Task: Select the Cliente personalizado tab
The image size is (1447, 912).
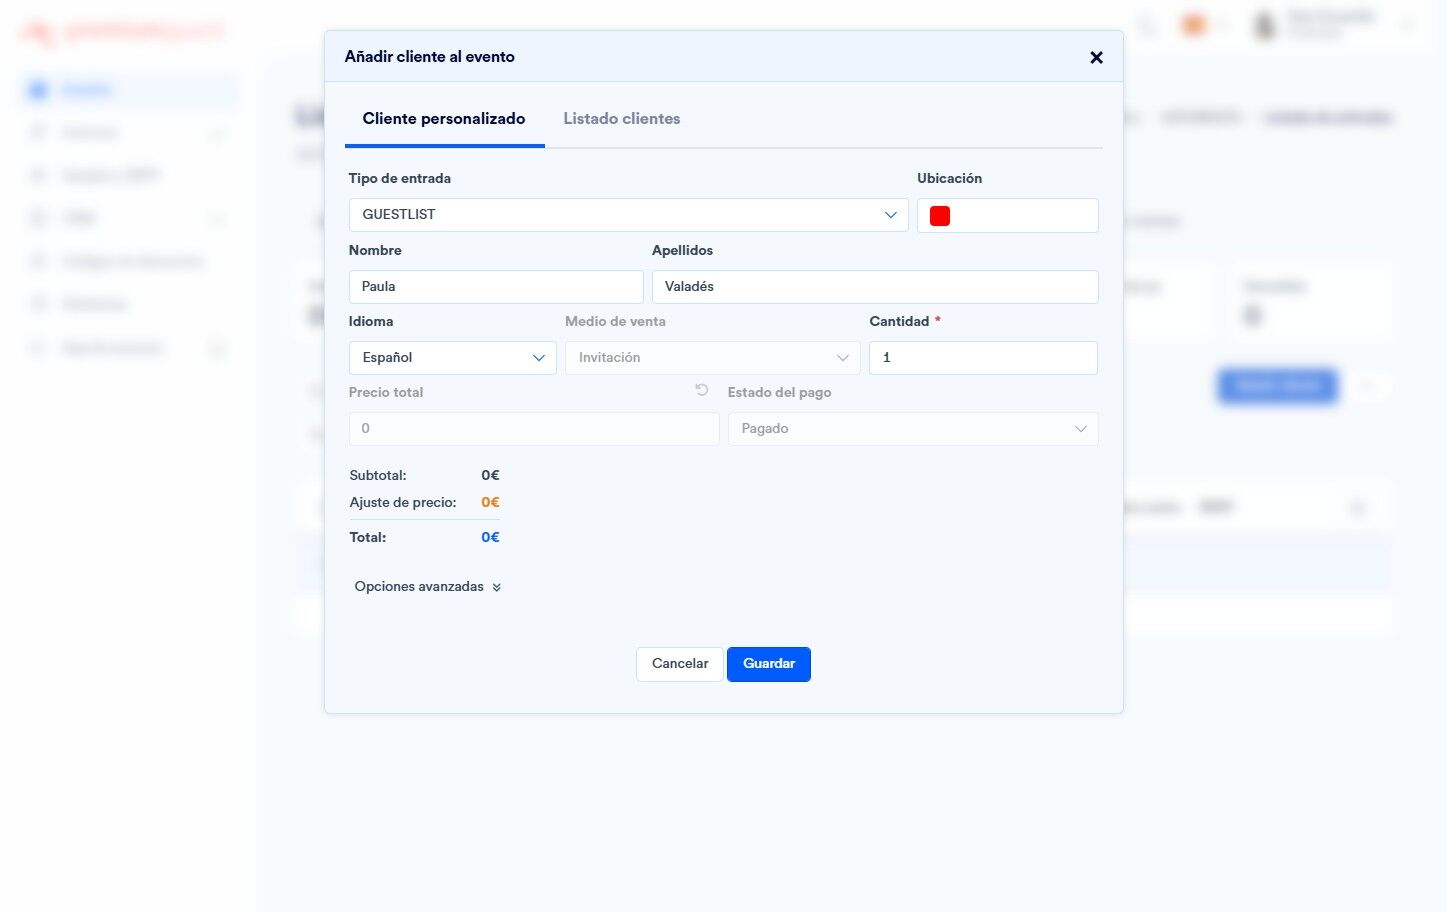Action: coord(444,119)
